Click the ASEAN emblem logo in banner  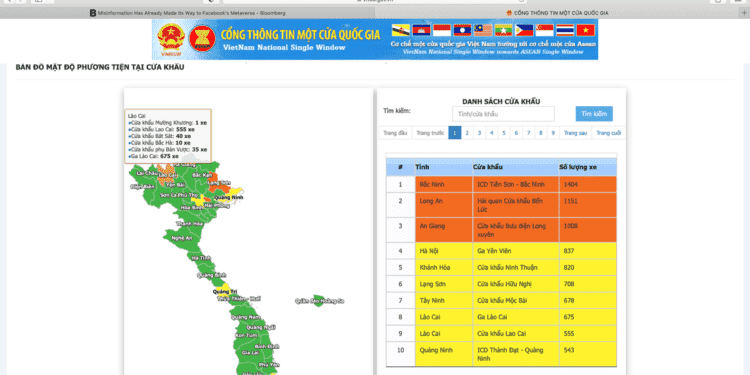click(202, 37)
